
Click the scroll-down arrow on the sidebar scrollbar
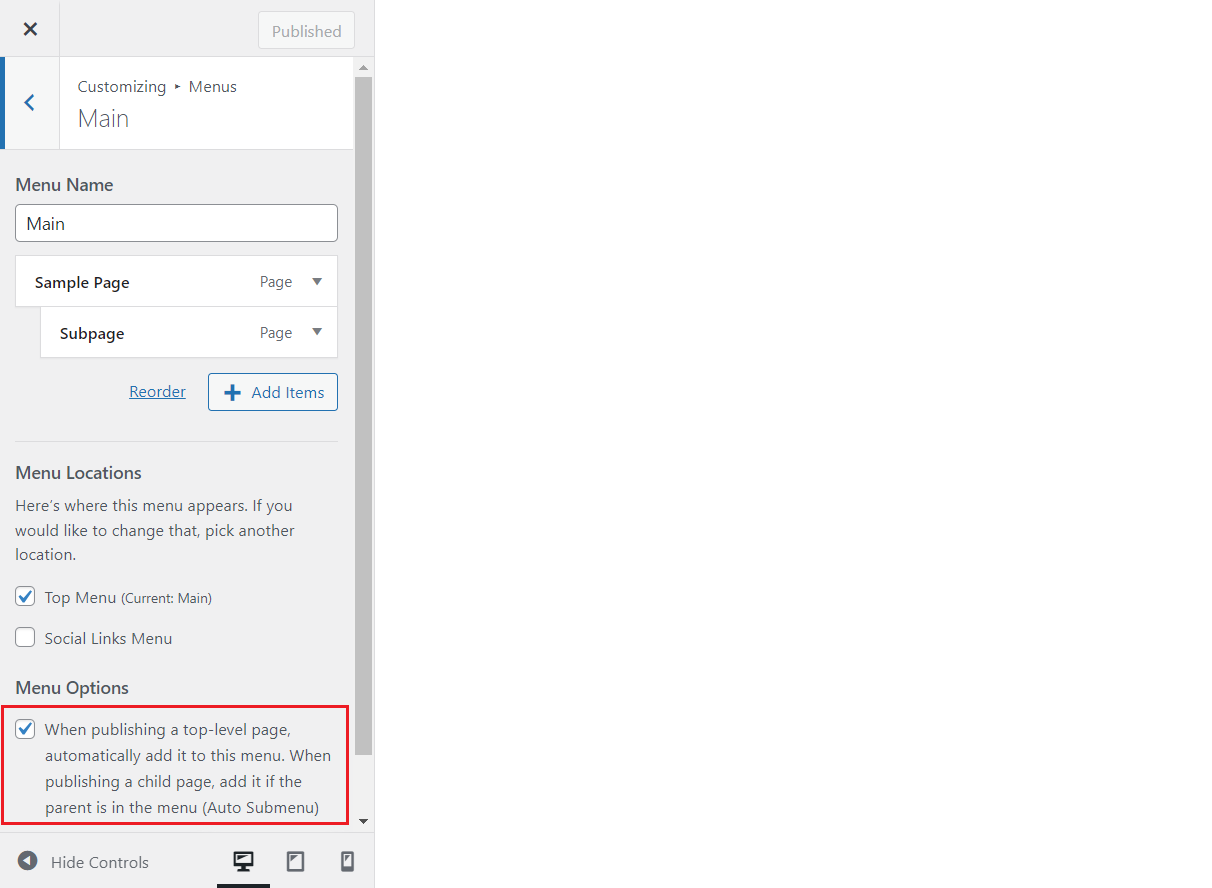(x=364, y=819)
